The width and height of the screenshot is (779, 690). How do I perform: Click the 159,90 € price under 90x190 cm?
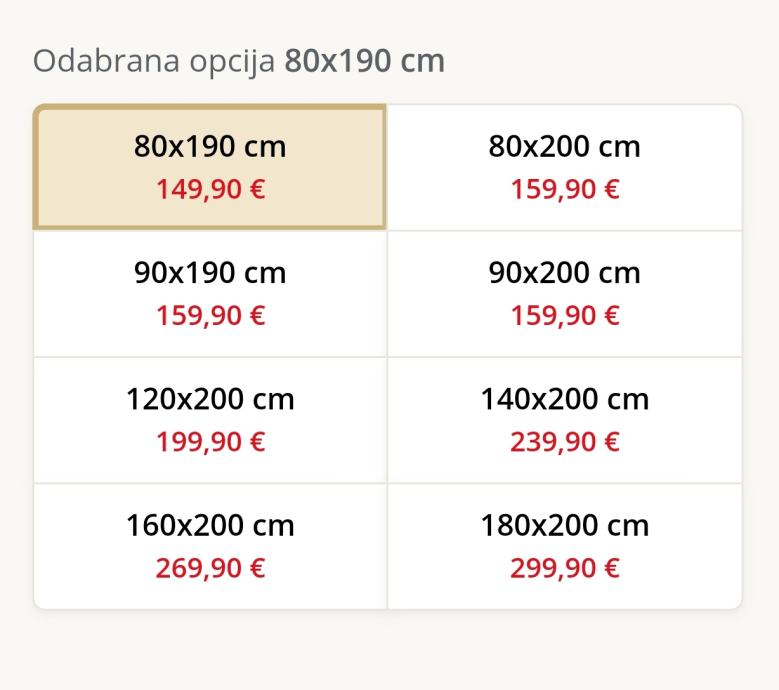pos(210,316)
